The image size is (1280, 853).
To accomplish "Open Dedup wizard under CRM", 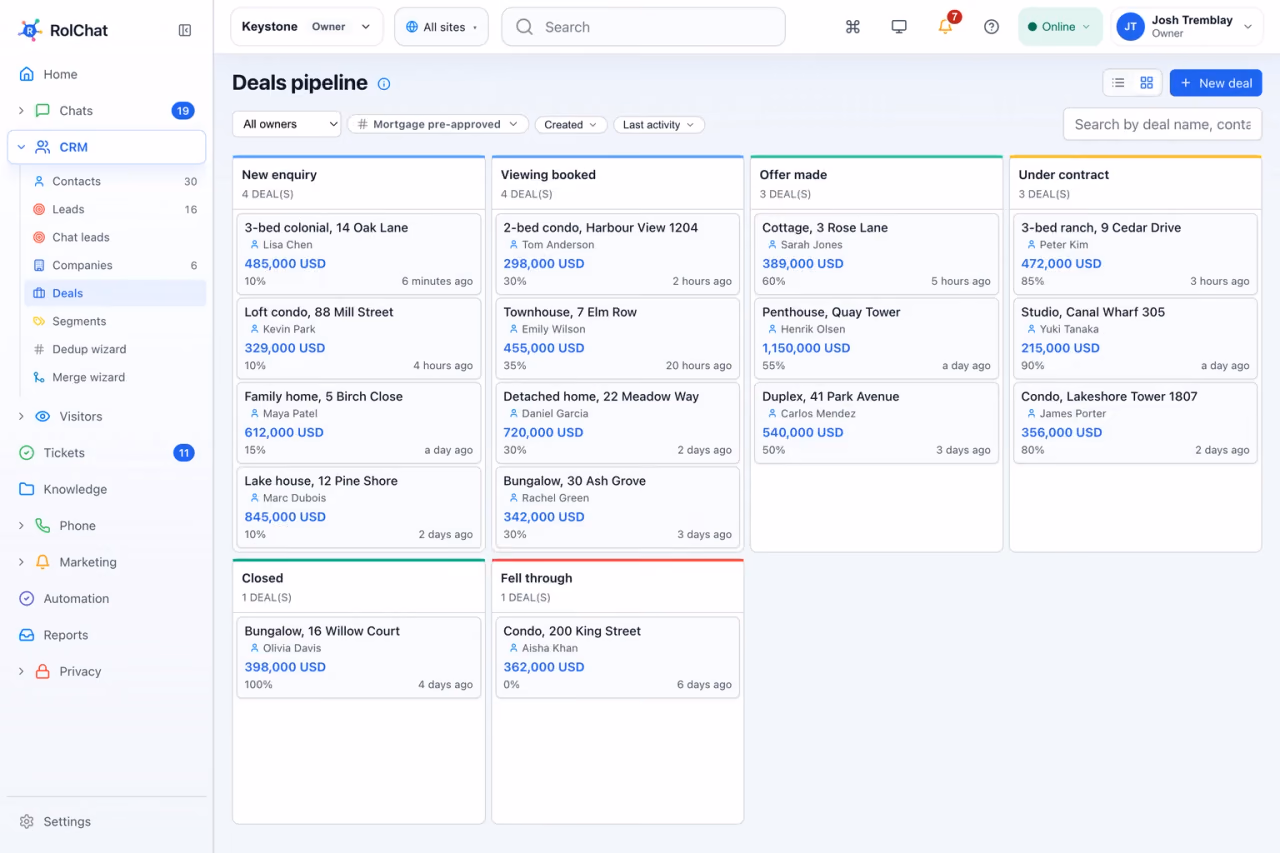I will coord(115,349).
